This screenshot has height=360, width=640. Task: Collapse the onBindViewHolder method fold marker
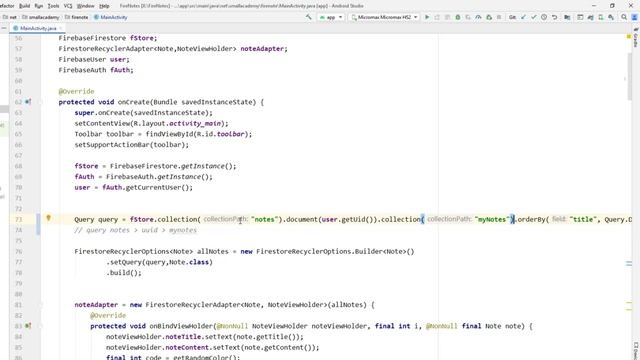click(41, 326)
